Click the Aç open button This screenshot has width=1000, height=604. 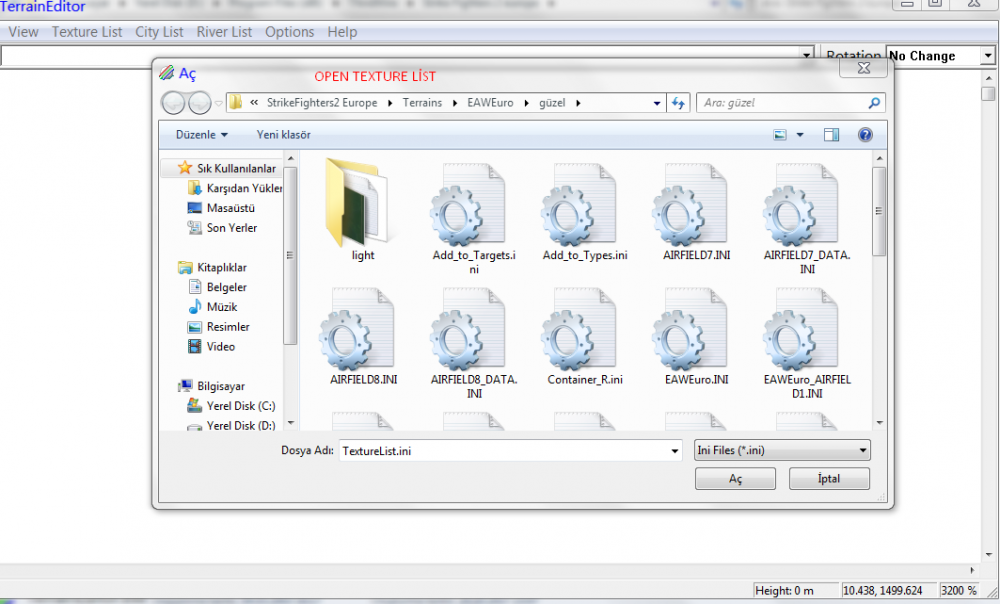click(735, 478)
